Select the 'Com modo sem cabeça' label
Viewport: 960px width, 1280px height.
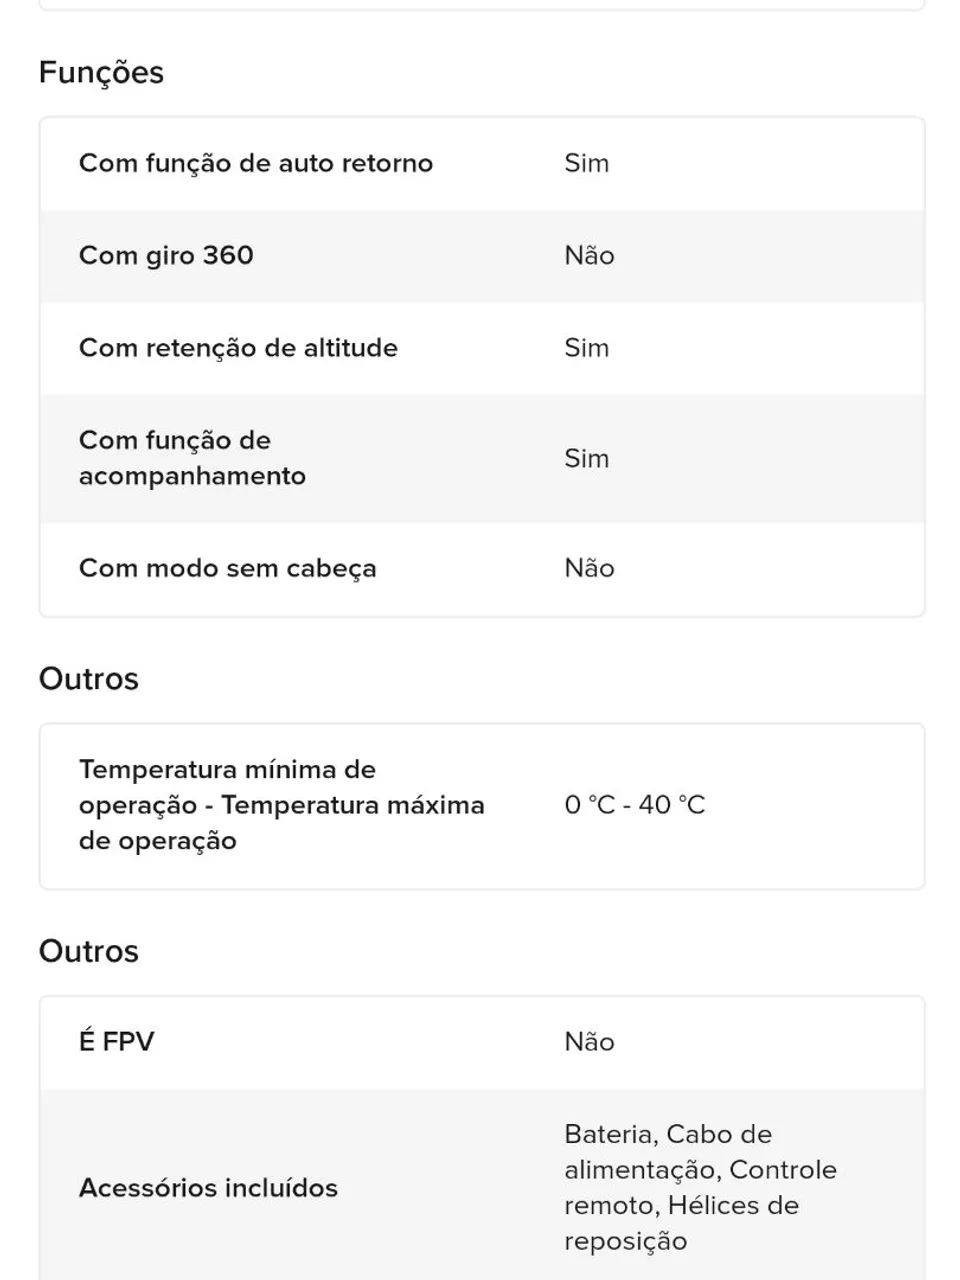(228, 568)
